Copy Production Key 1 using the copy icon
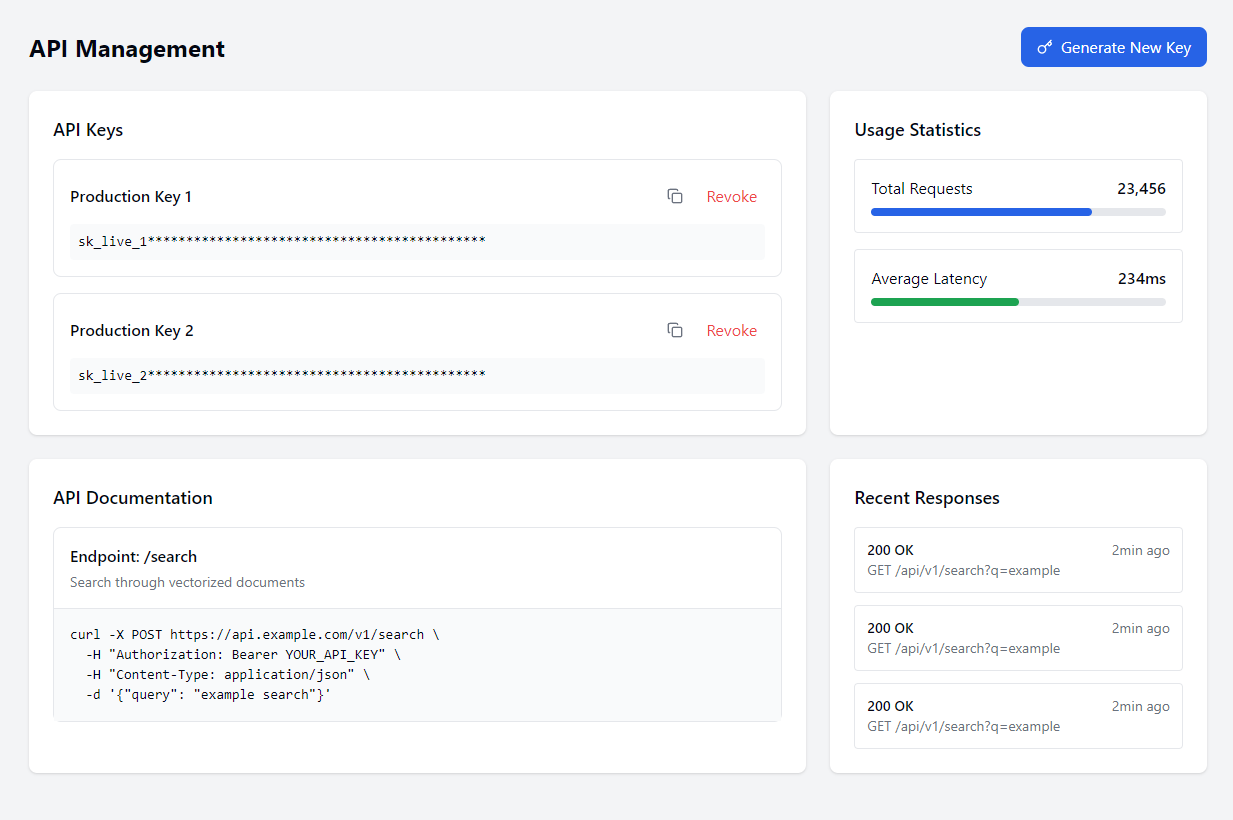 675,196
